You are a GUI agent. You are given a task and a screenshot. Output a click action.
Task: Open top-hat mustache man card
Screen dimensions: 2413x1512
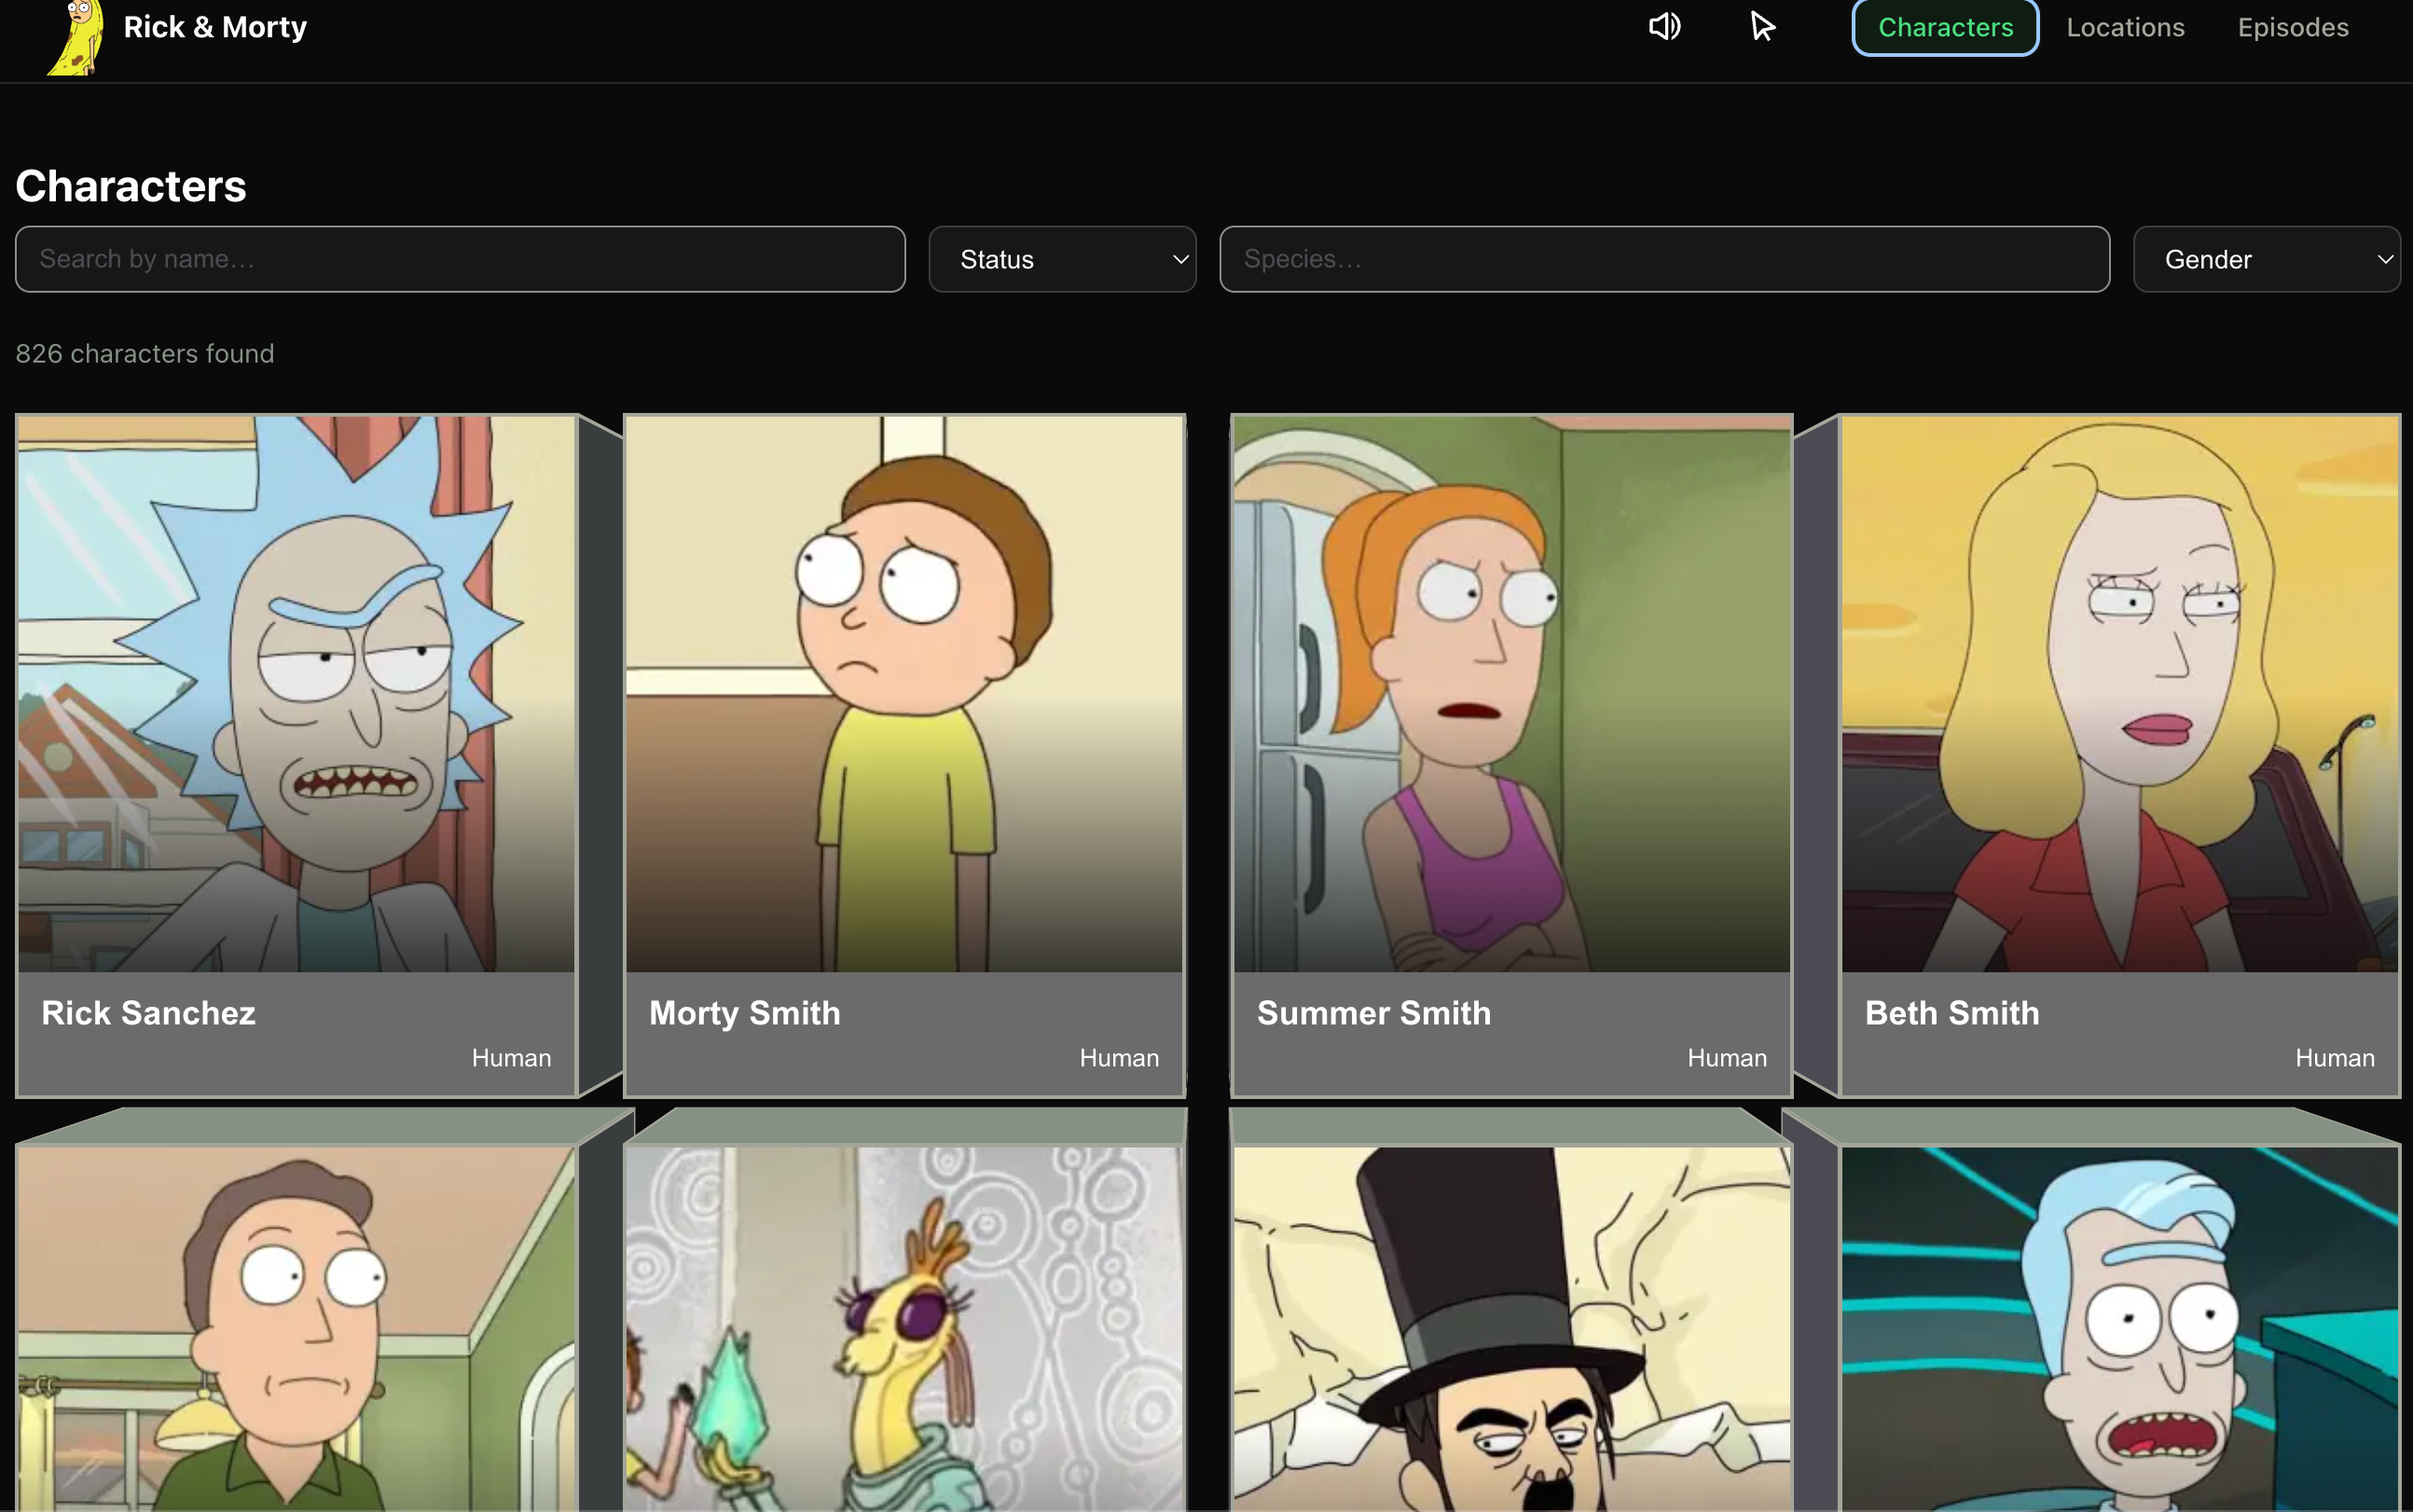tap(1511, 1329)
